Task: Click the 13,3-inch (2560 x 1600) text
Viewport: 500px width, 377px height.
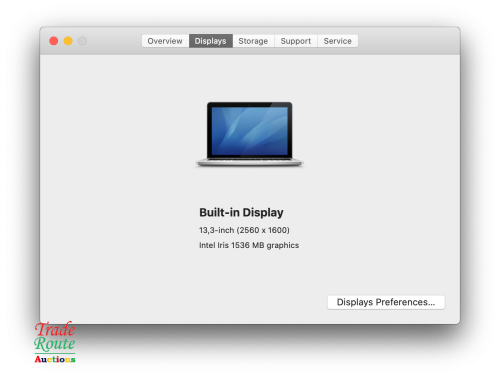Action: 244,230
